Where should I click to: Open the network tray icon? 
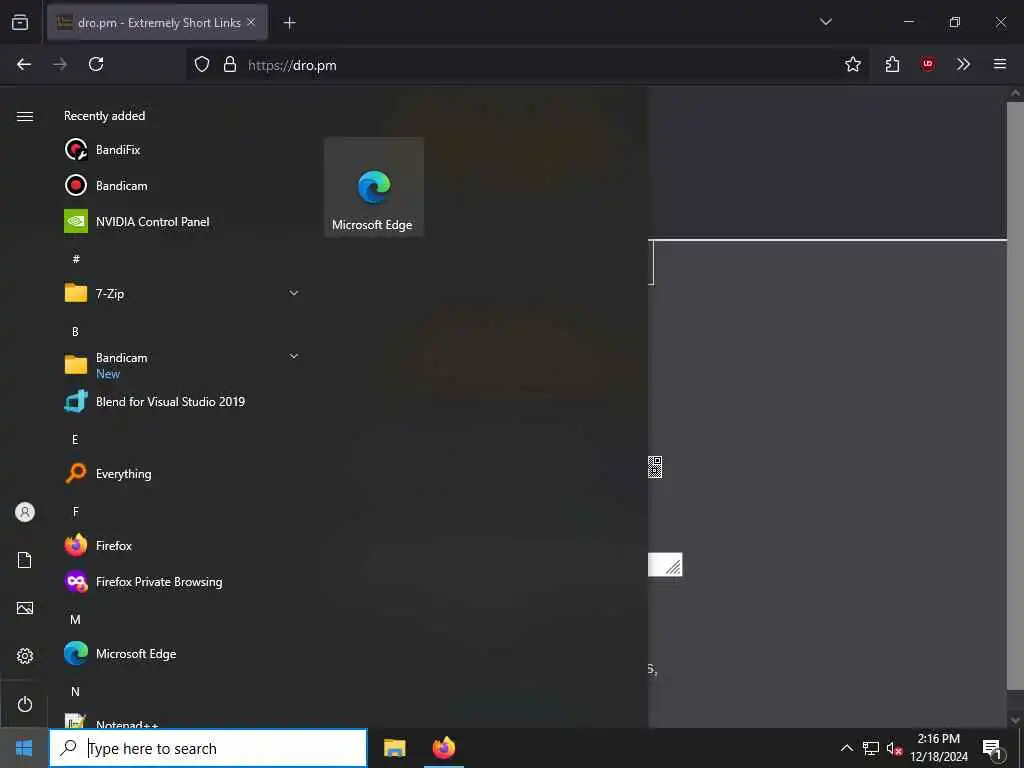tap(871, 748)
